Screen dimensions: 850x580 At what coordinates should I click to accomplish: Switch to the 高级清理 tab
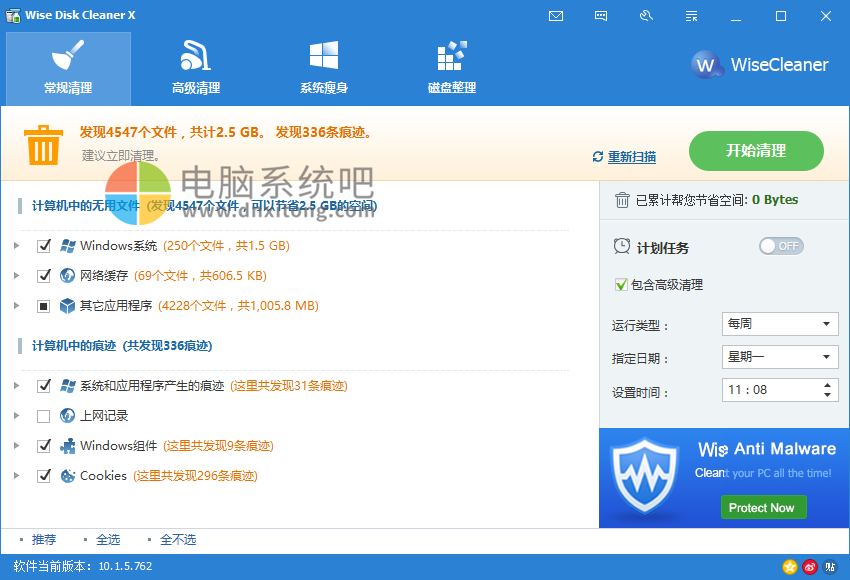pyautogui.click(x=196, y=69)
